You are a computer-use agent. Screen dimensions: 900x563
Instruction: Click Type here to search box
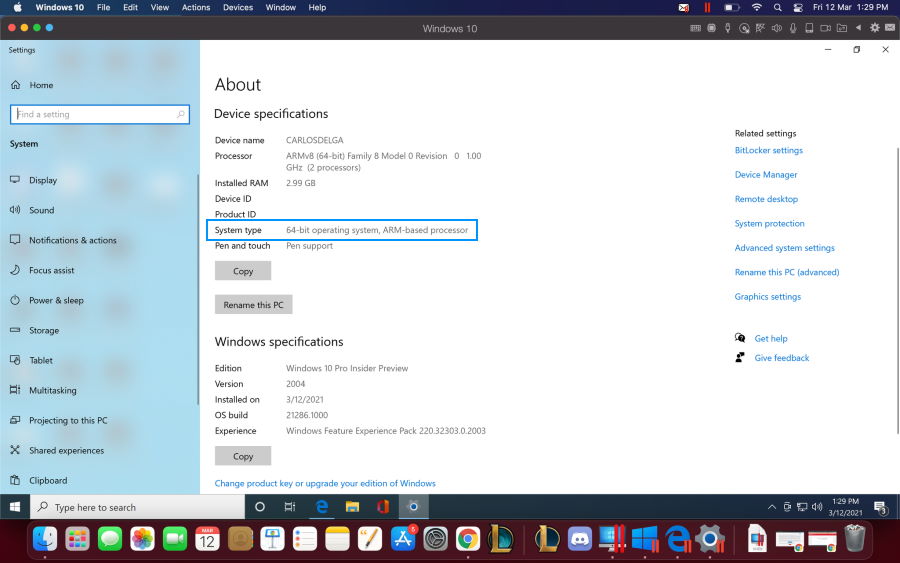(137, 507)
